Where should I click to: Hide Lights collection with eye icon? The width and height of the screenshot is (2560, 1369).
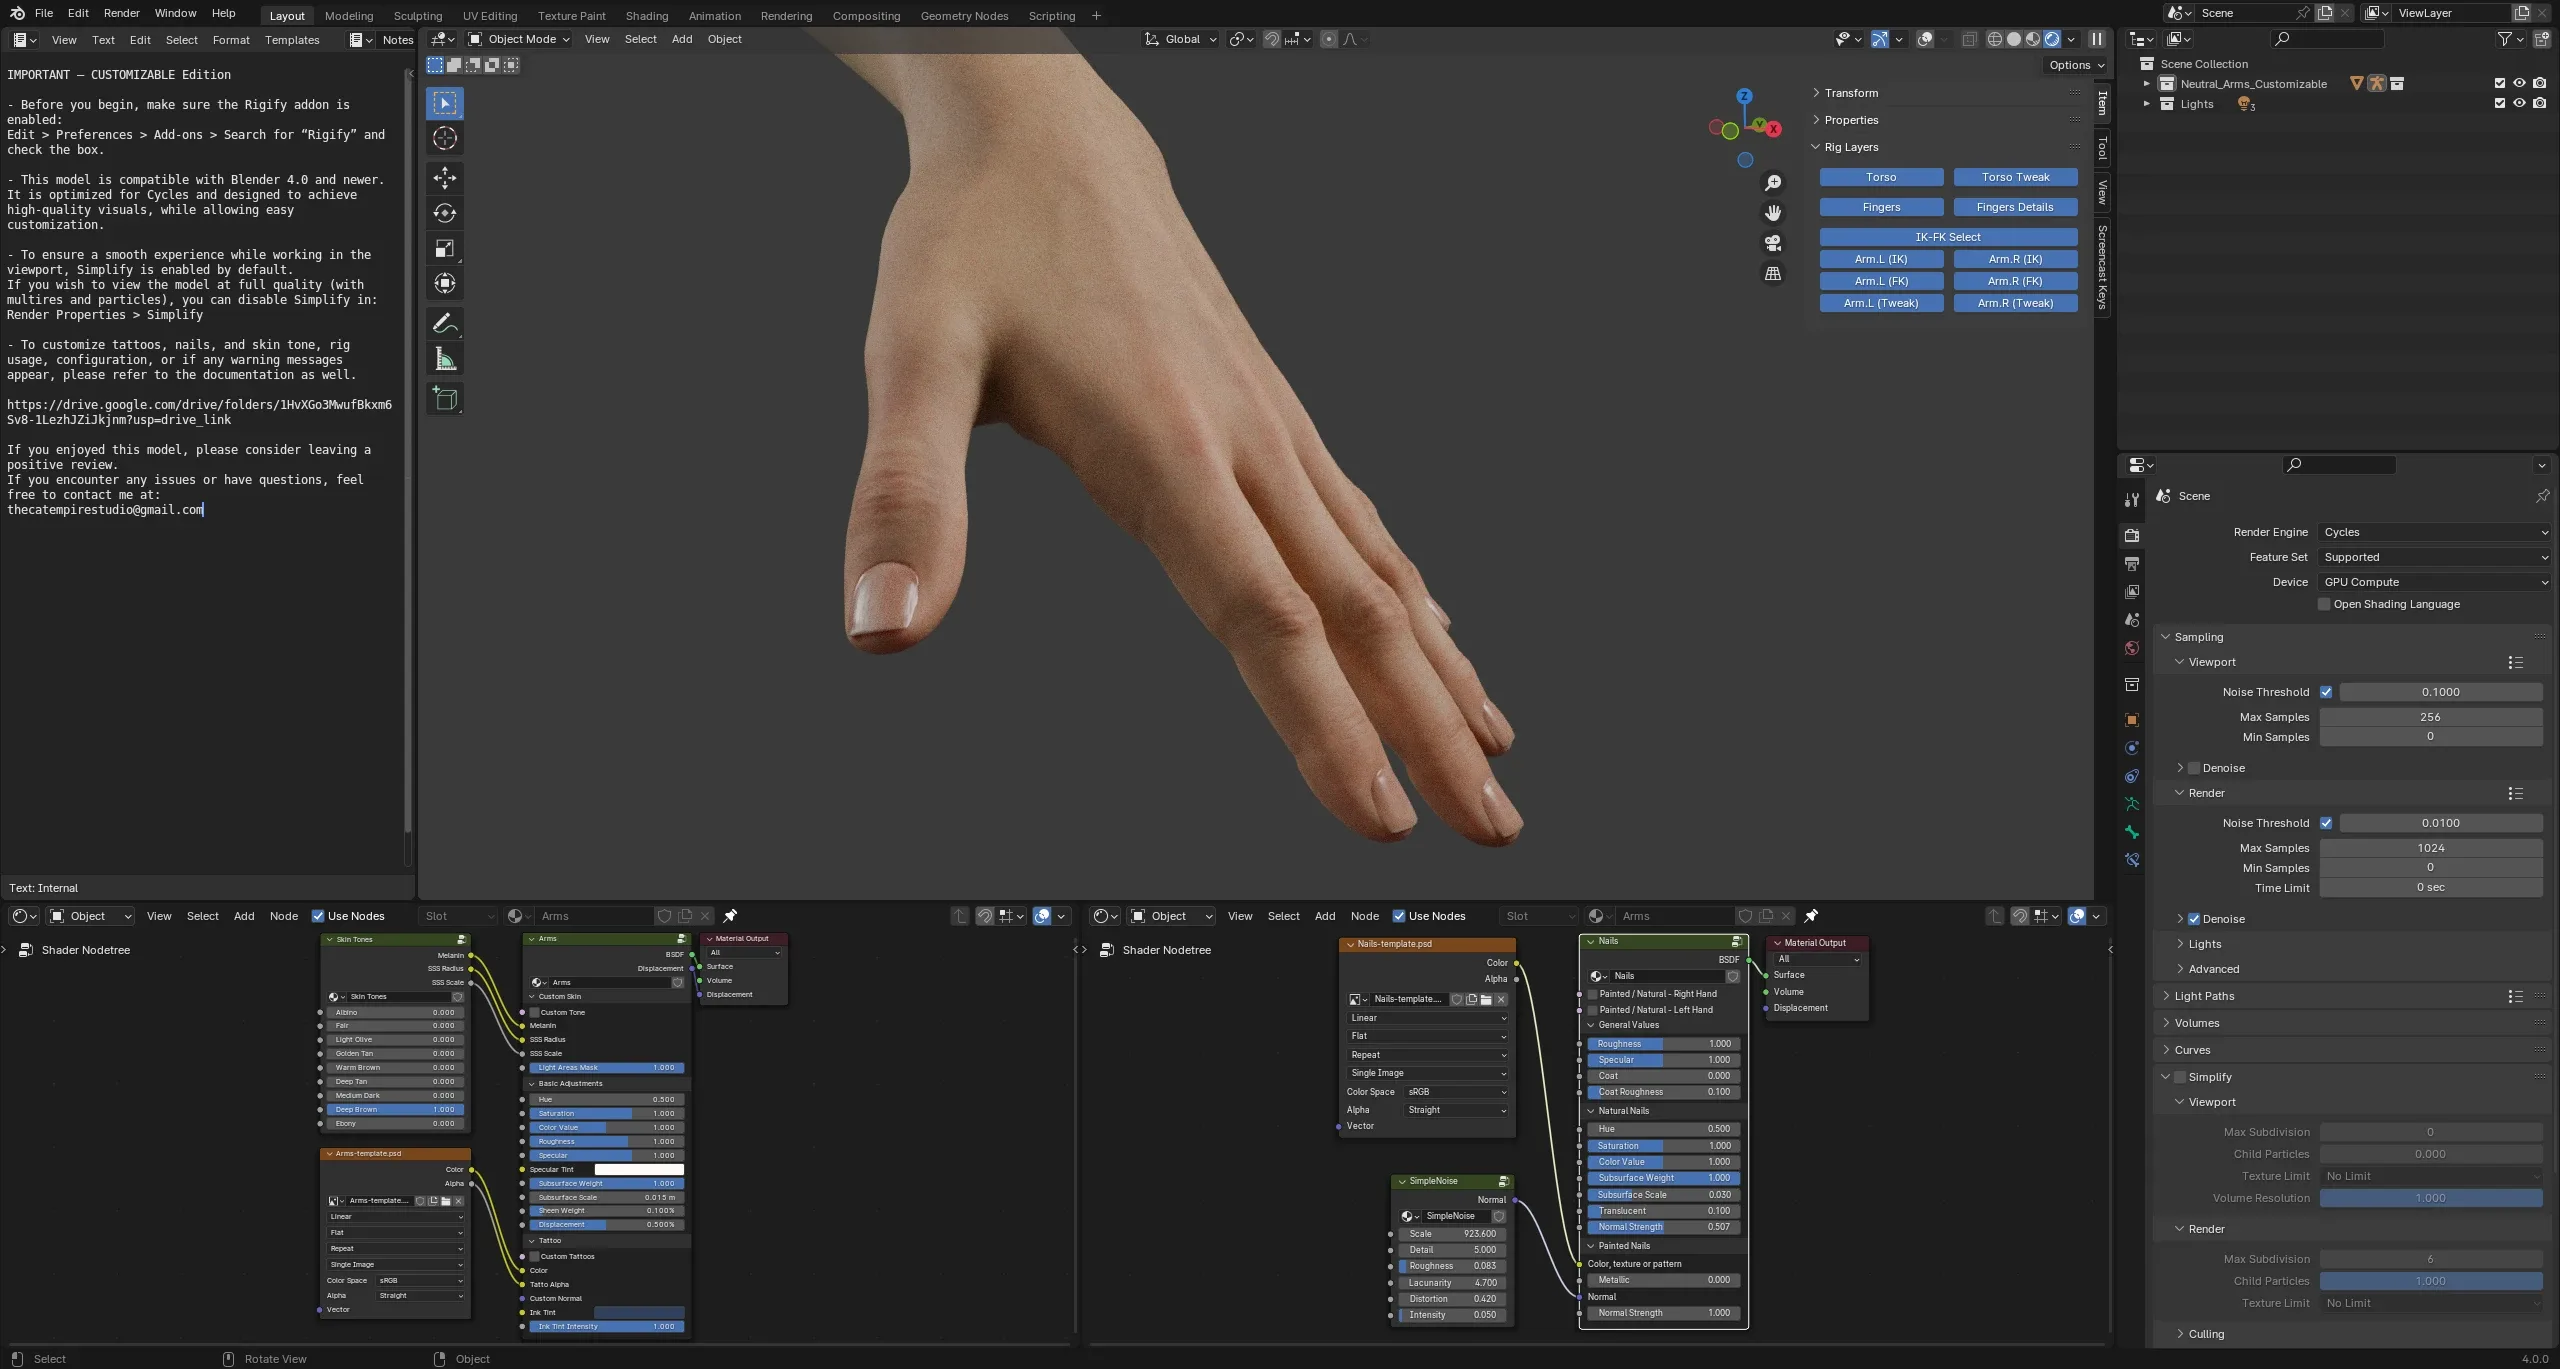(2519, 103)
